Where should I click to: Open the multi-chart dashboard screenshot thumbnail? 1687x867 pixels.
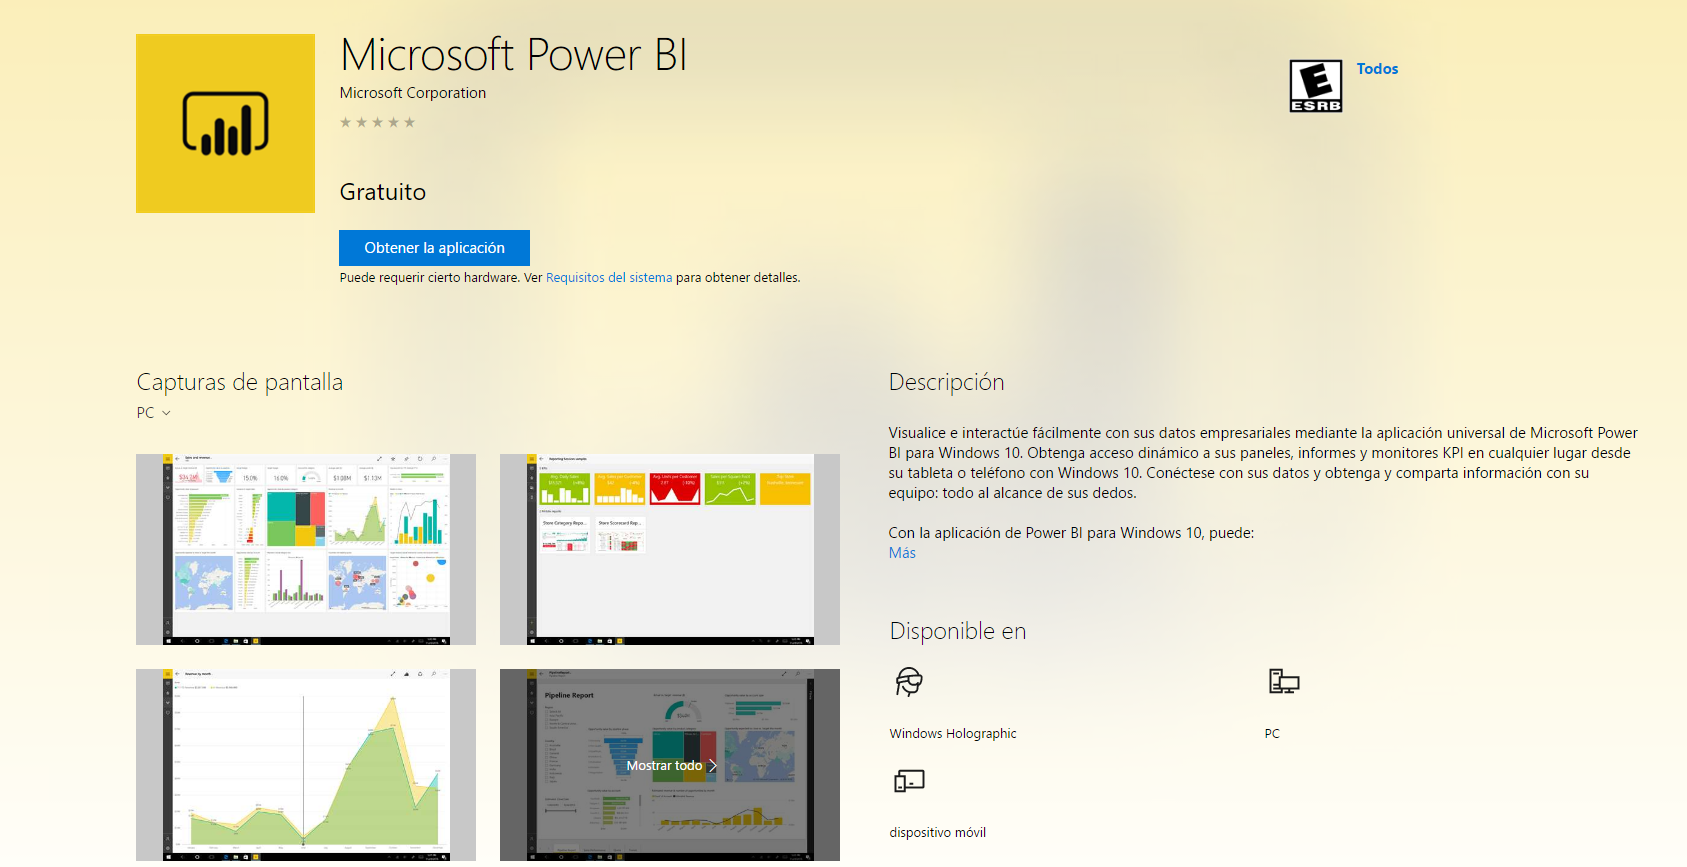[x=306, y=549]
